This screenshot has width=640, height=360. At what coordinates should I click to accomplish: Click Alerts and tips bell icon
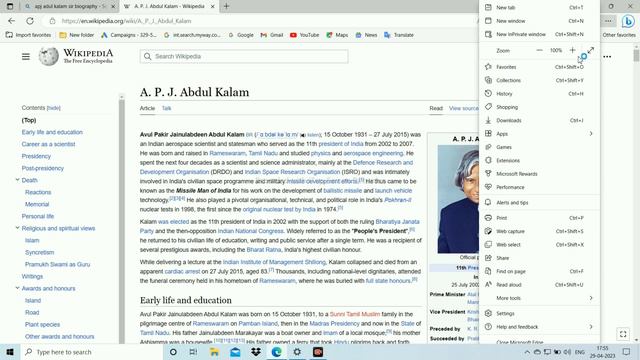[x=488, y=202]
